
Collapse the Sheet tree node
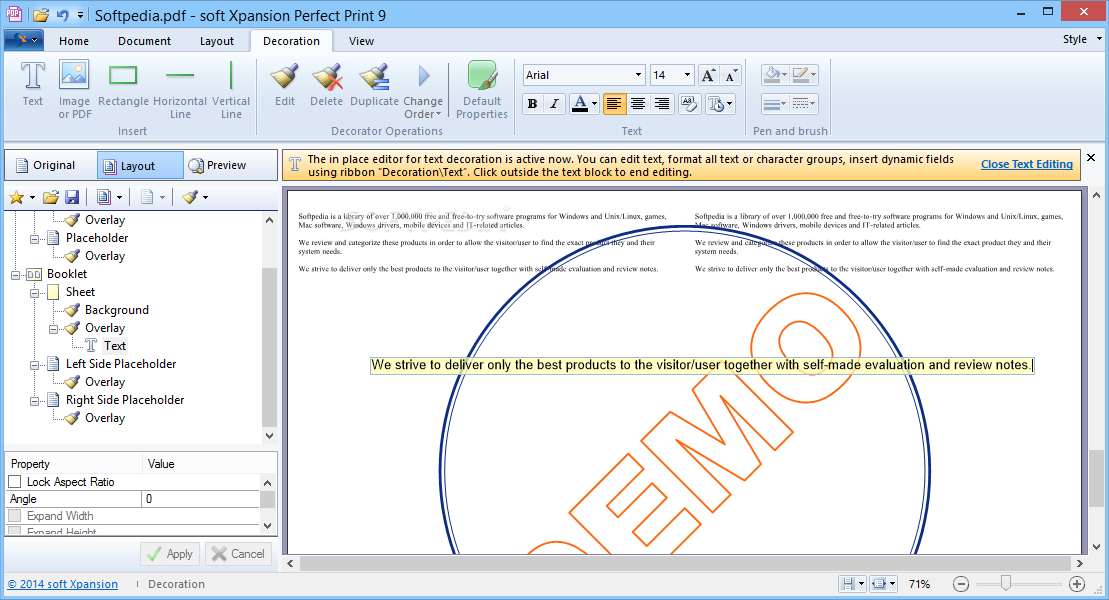pyautogui.click(x=34, y=293)
